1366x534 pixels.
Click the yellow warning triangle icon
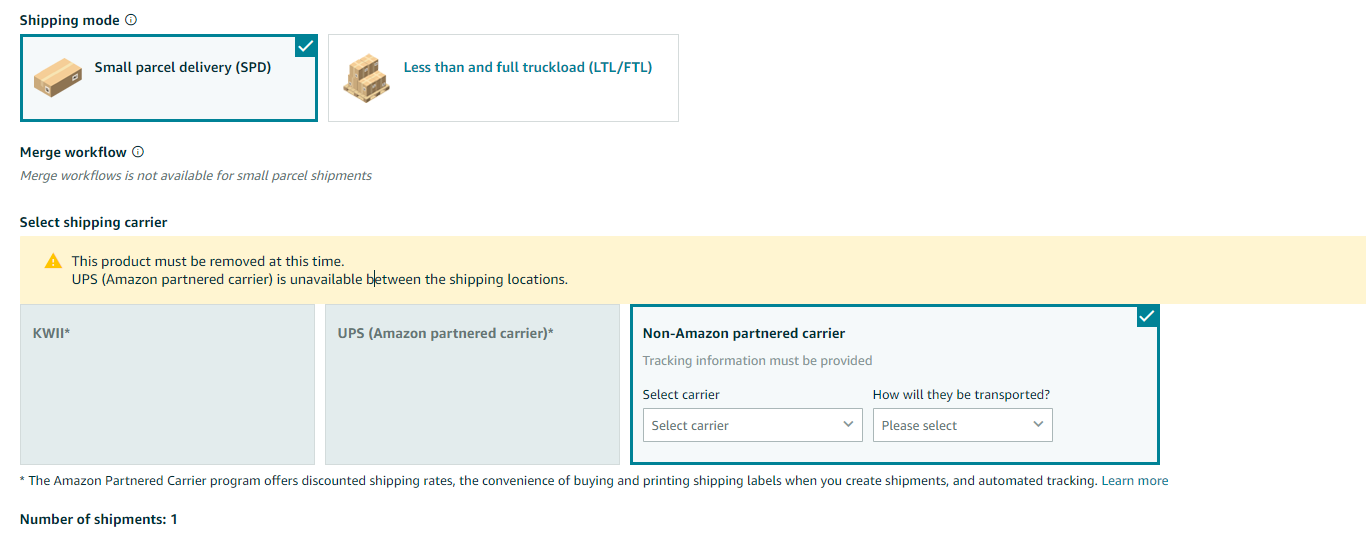pos(53,261)
